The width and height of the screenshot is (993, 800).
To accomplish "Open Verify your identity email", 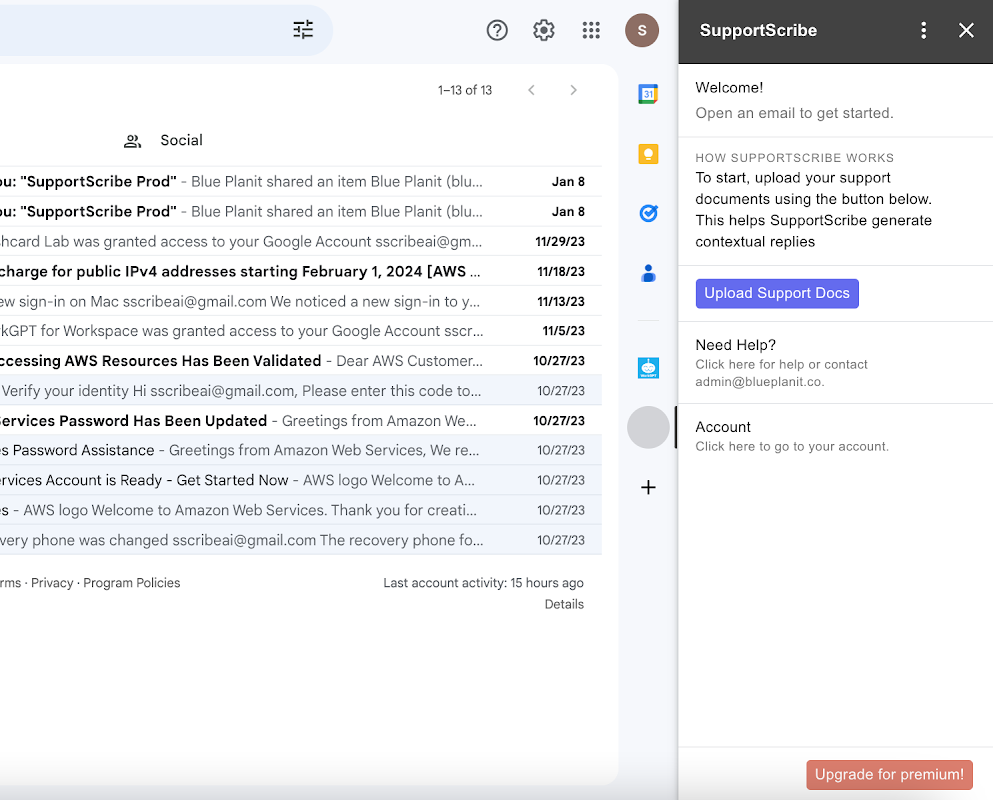I will point(301,391).
